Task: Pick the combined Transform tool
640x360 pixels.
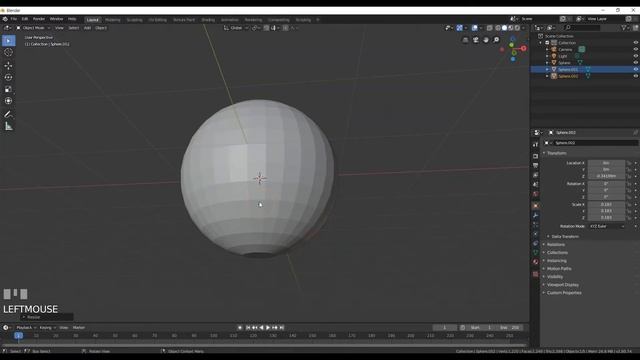Action: [9, 101]
